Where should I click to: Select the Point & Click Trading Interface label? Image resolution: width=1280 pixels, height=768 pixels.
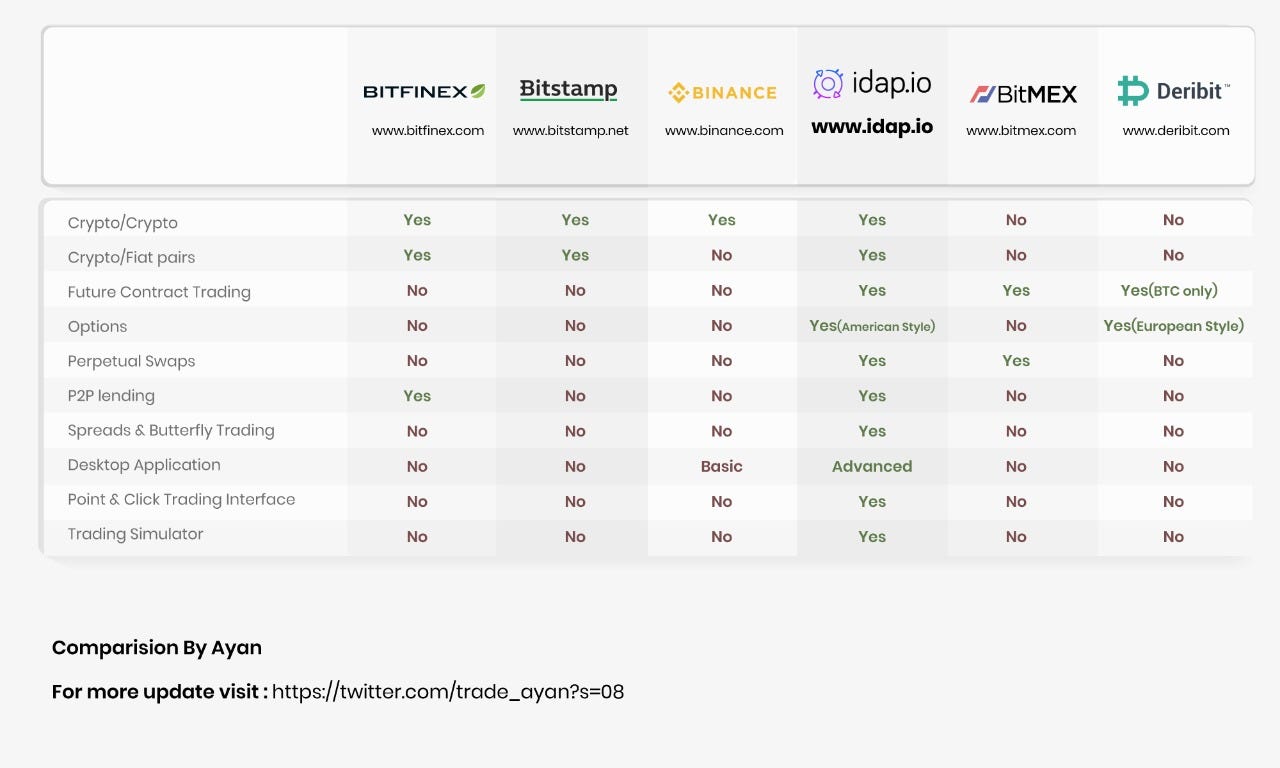(x=181, y=500)
